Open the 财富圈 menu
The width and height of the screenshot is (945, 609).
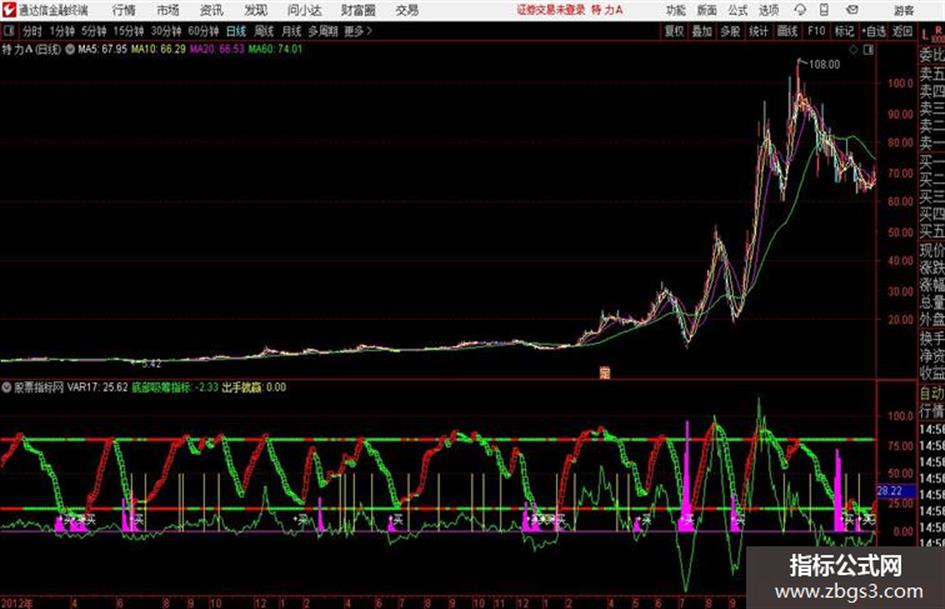pyautogui.click(x=358, y=10)
